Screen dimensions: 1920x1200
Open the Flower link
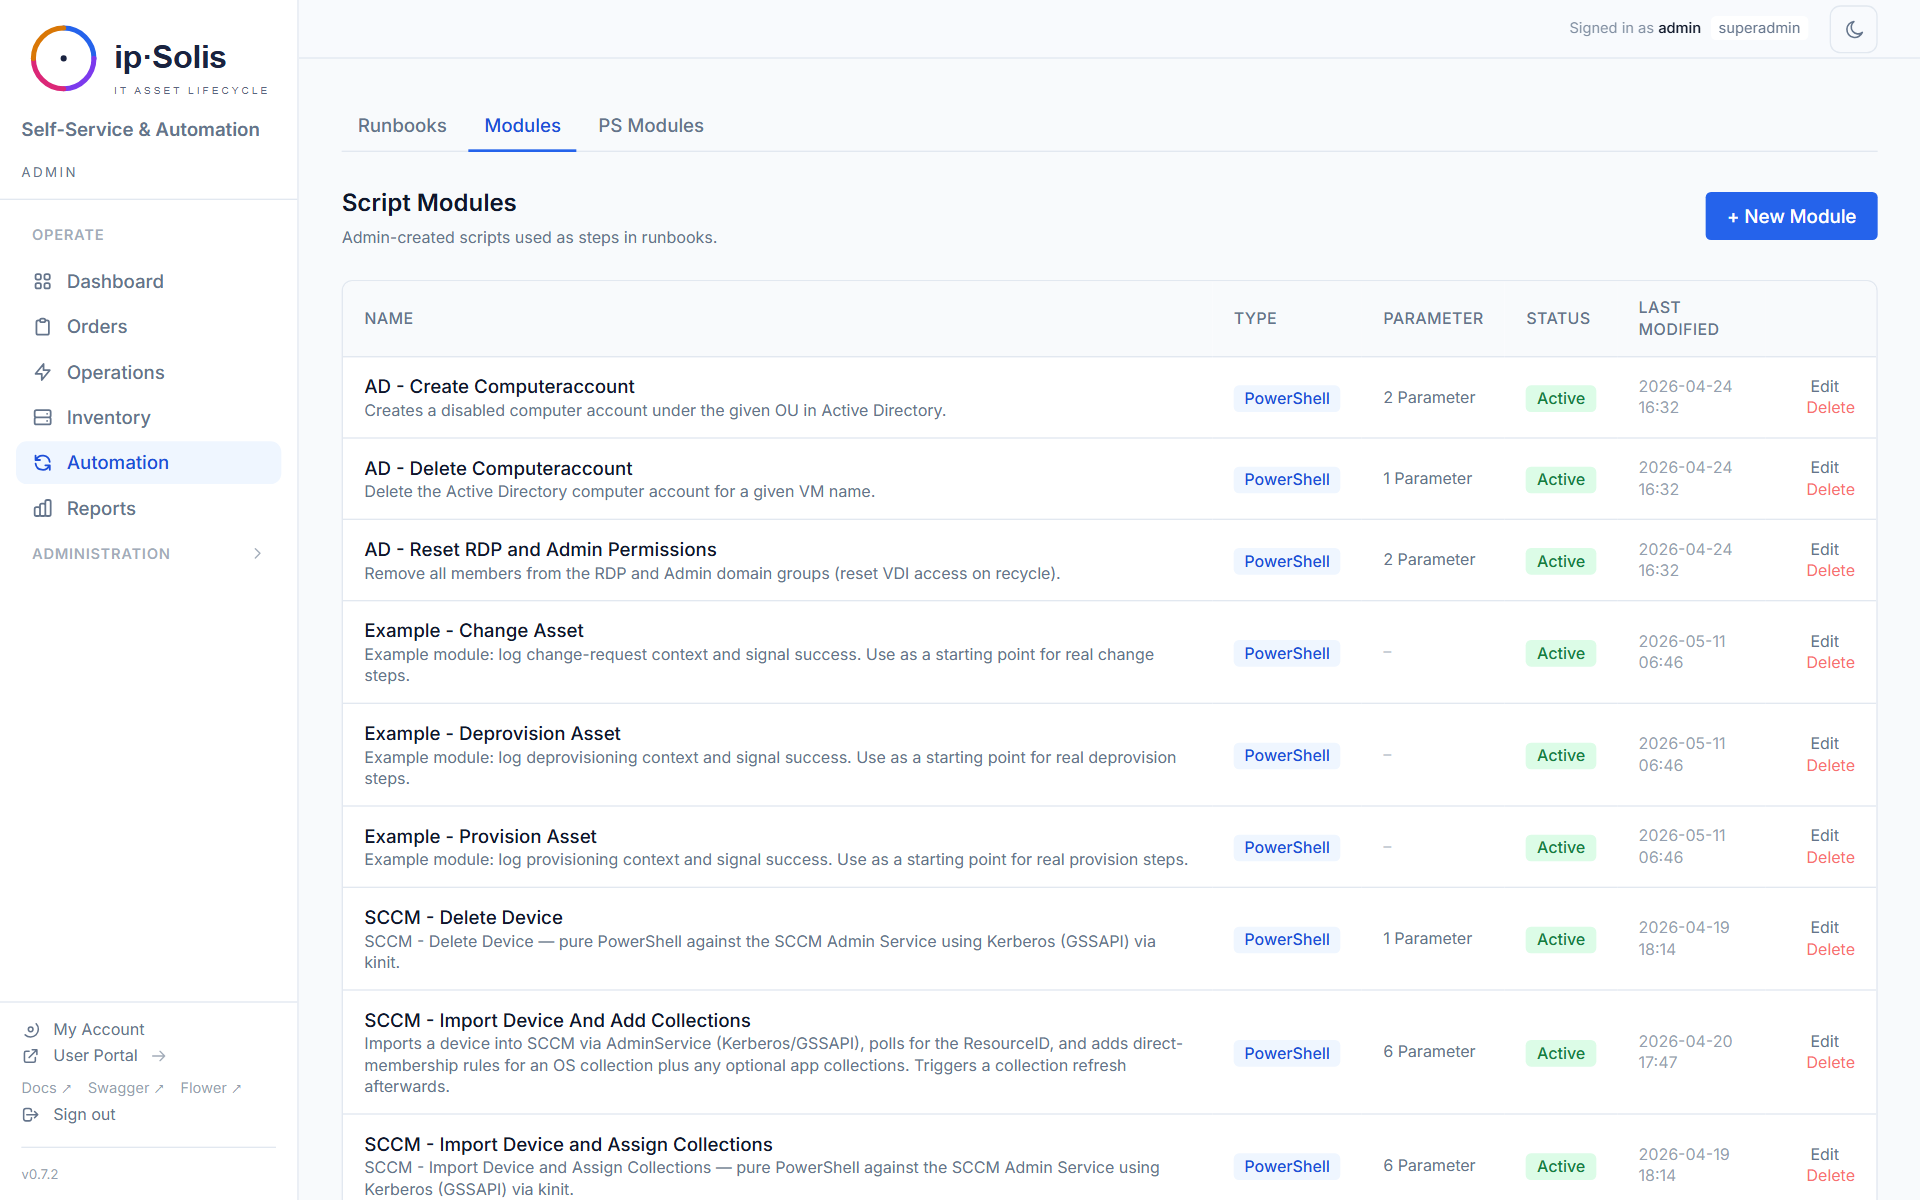click(210, 1088)
